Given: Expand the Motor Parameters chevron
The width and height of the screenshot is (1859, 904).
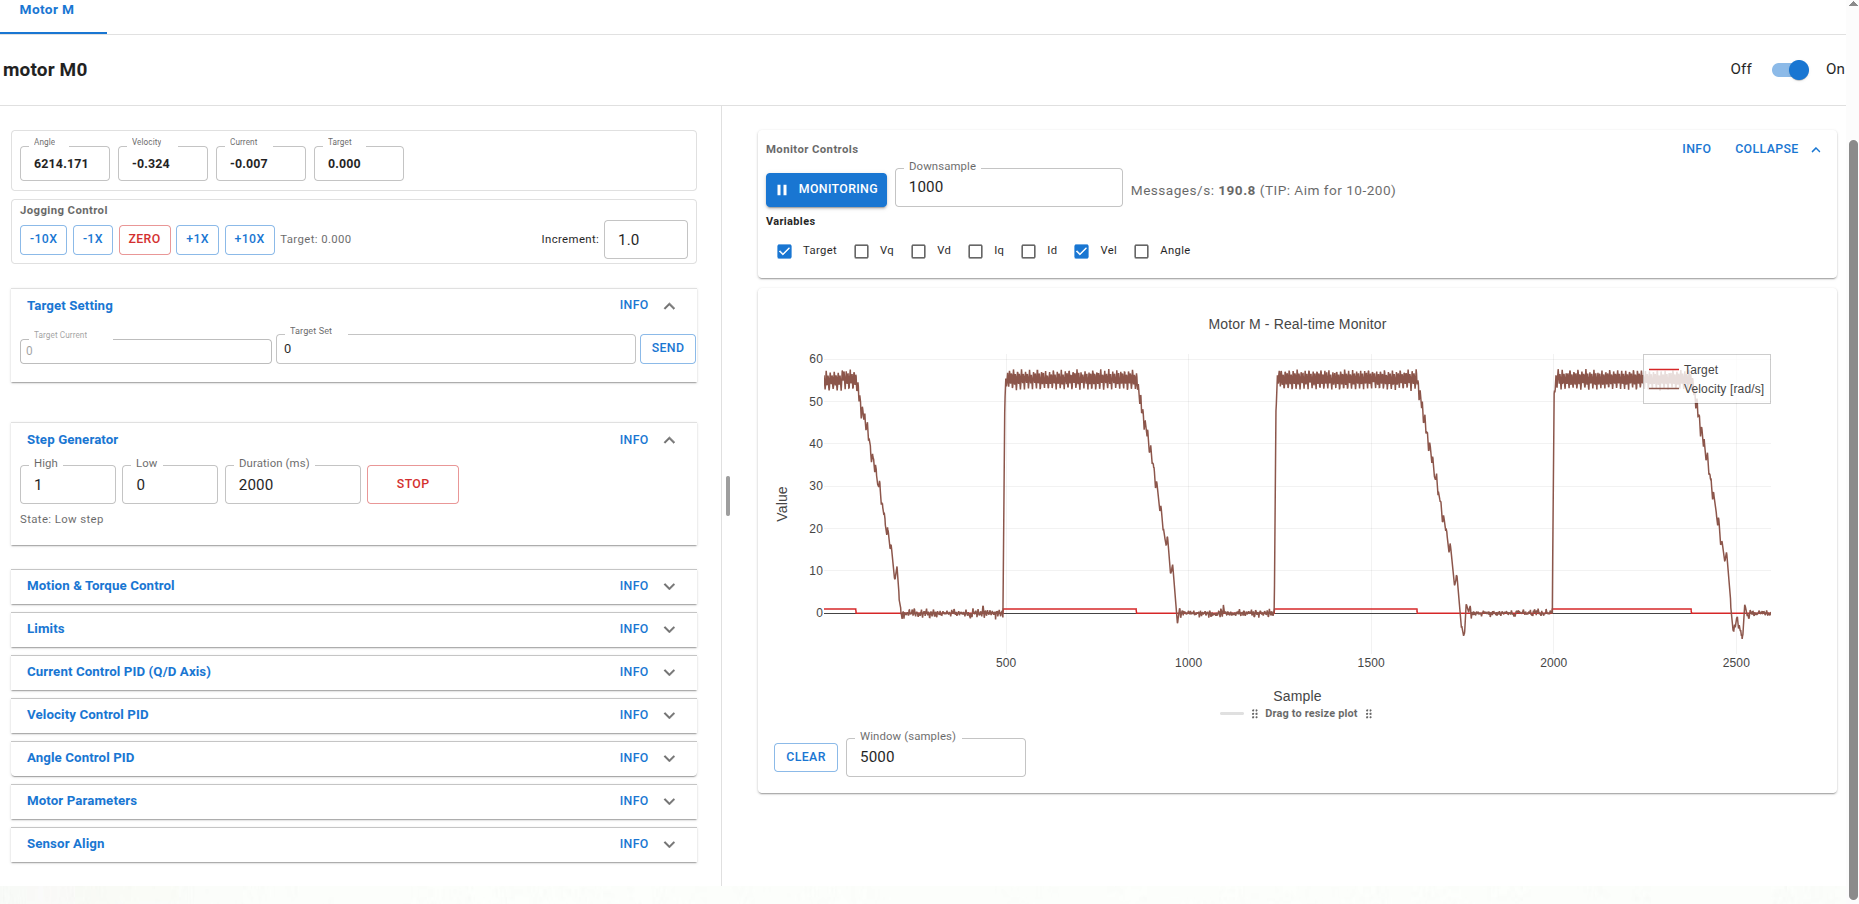Looking at the screenshot, I should coord(669,801).
